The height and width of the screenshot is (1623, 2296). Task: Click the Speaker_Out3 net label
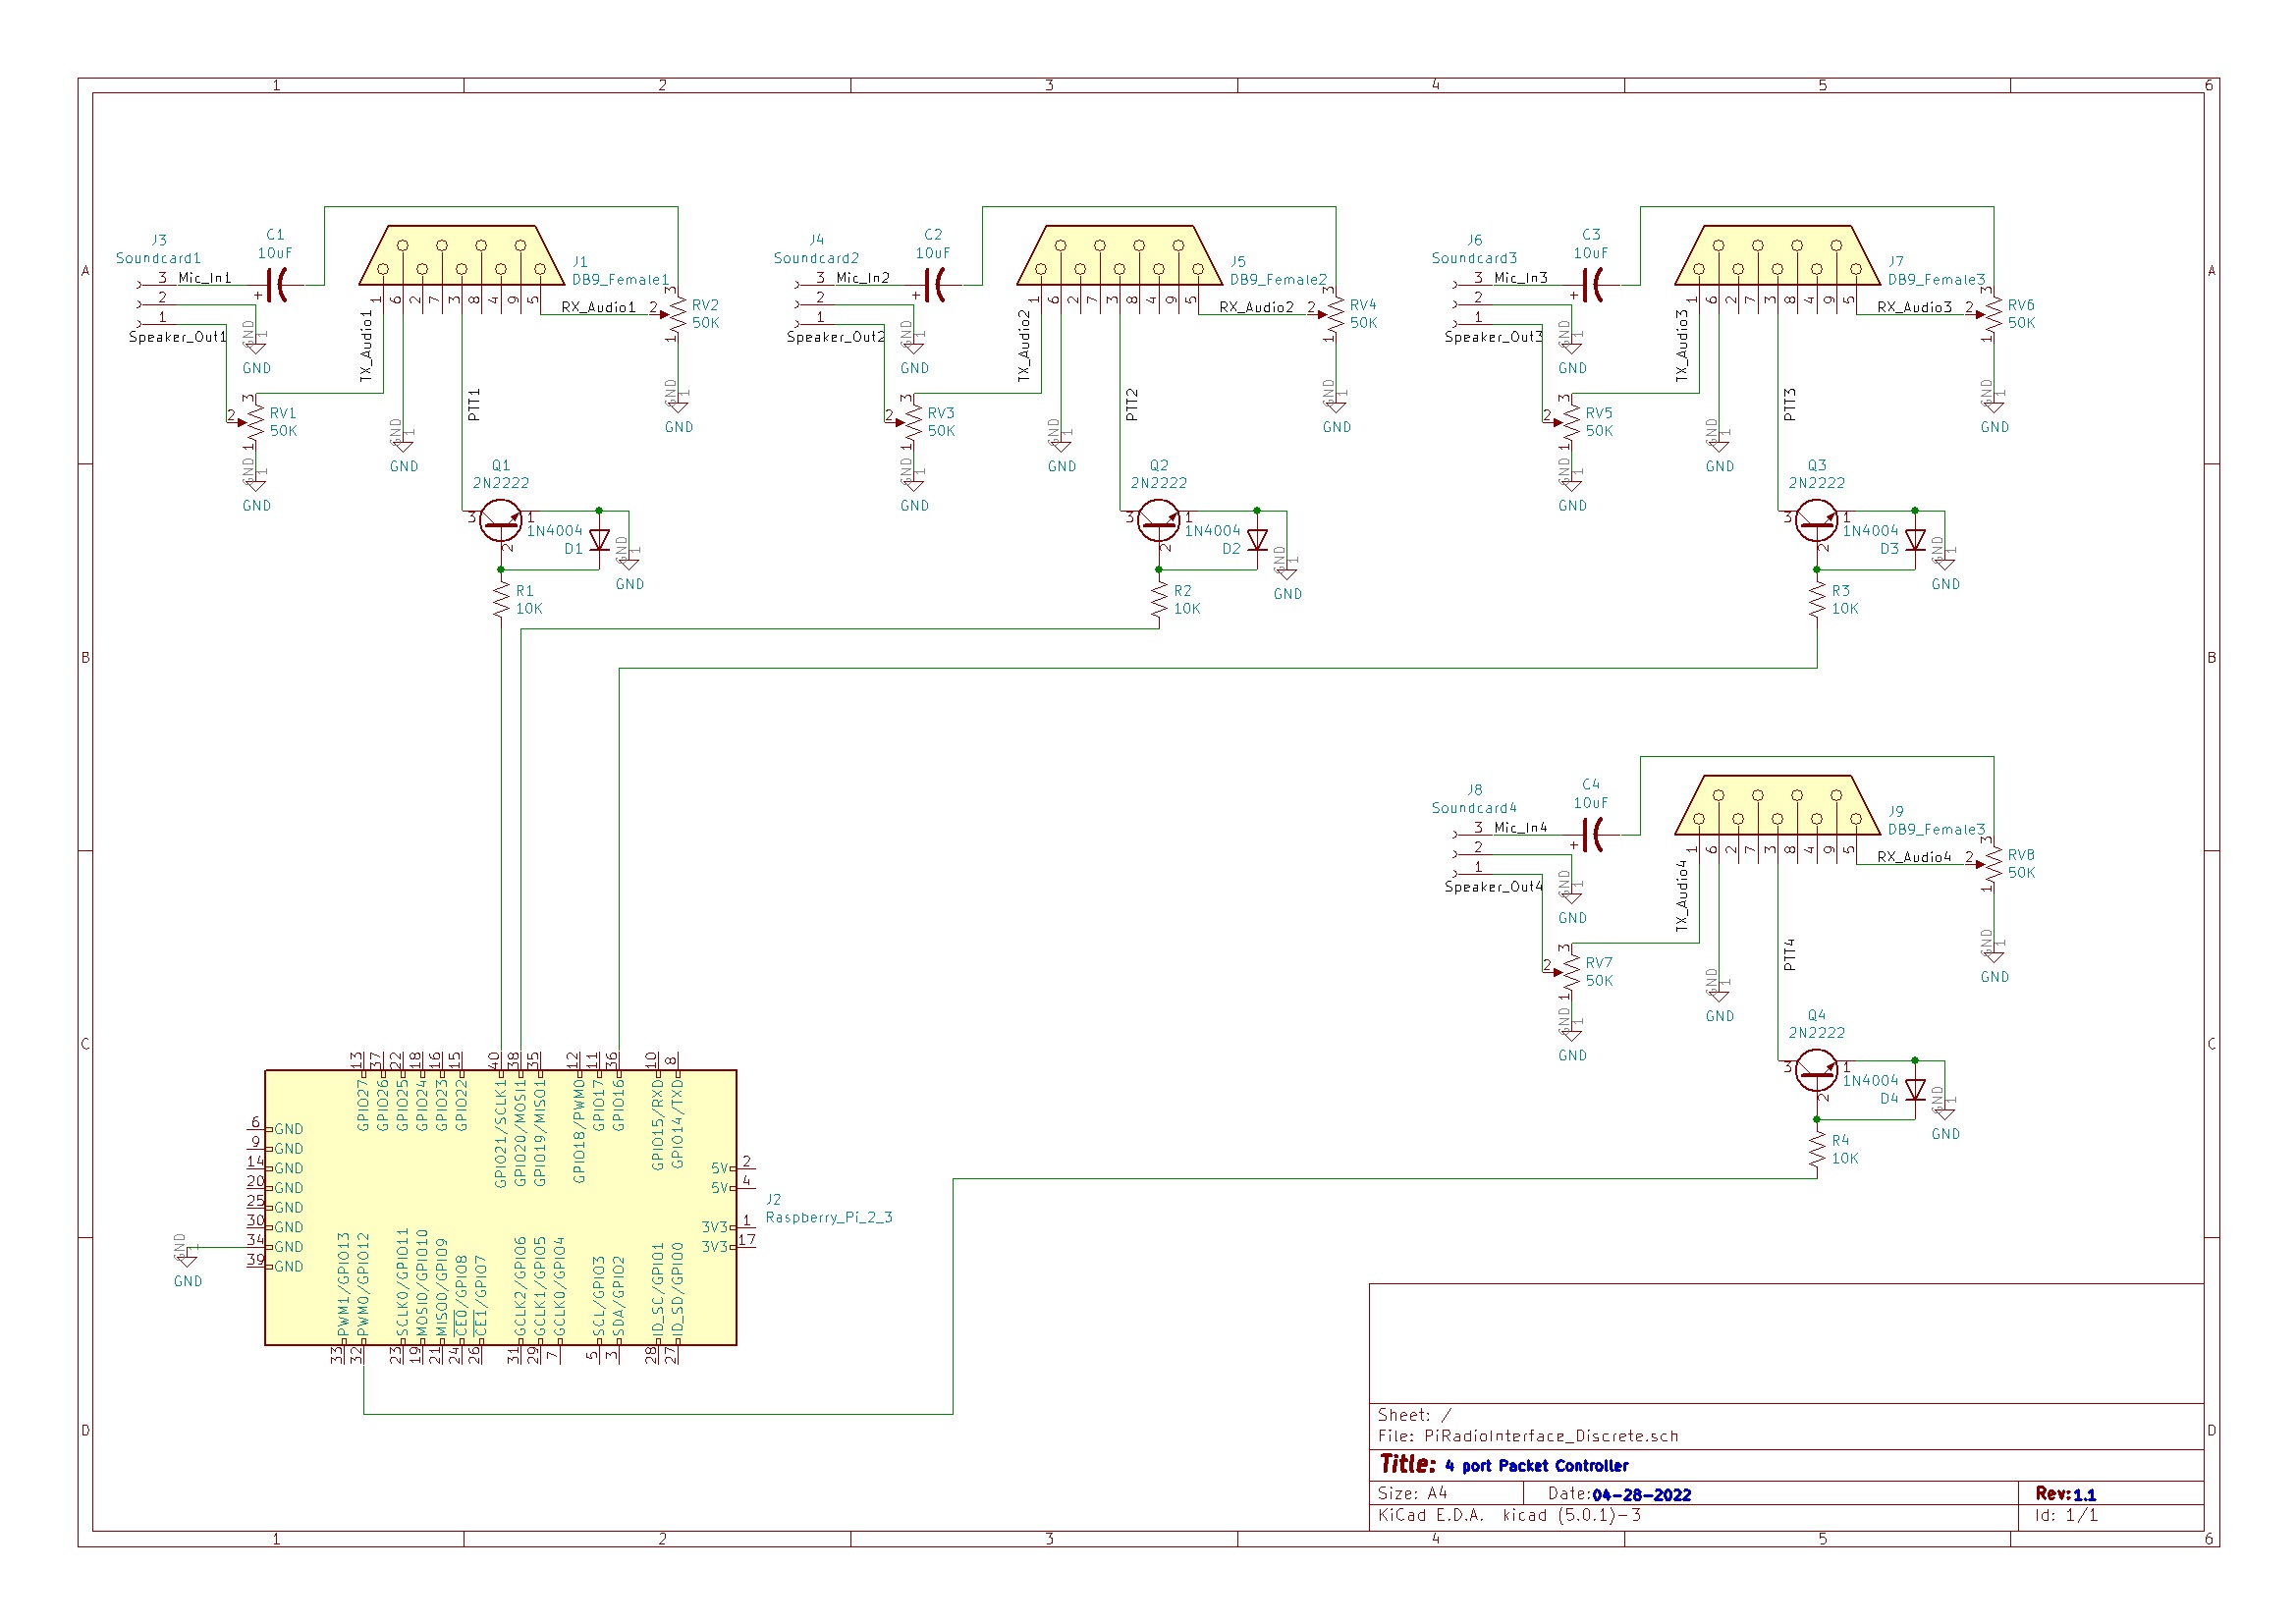point(1494,337)
